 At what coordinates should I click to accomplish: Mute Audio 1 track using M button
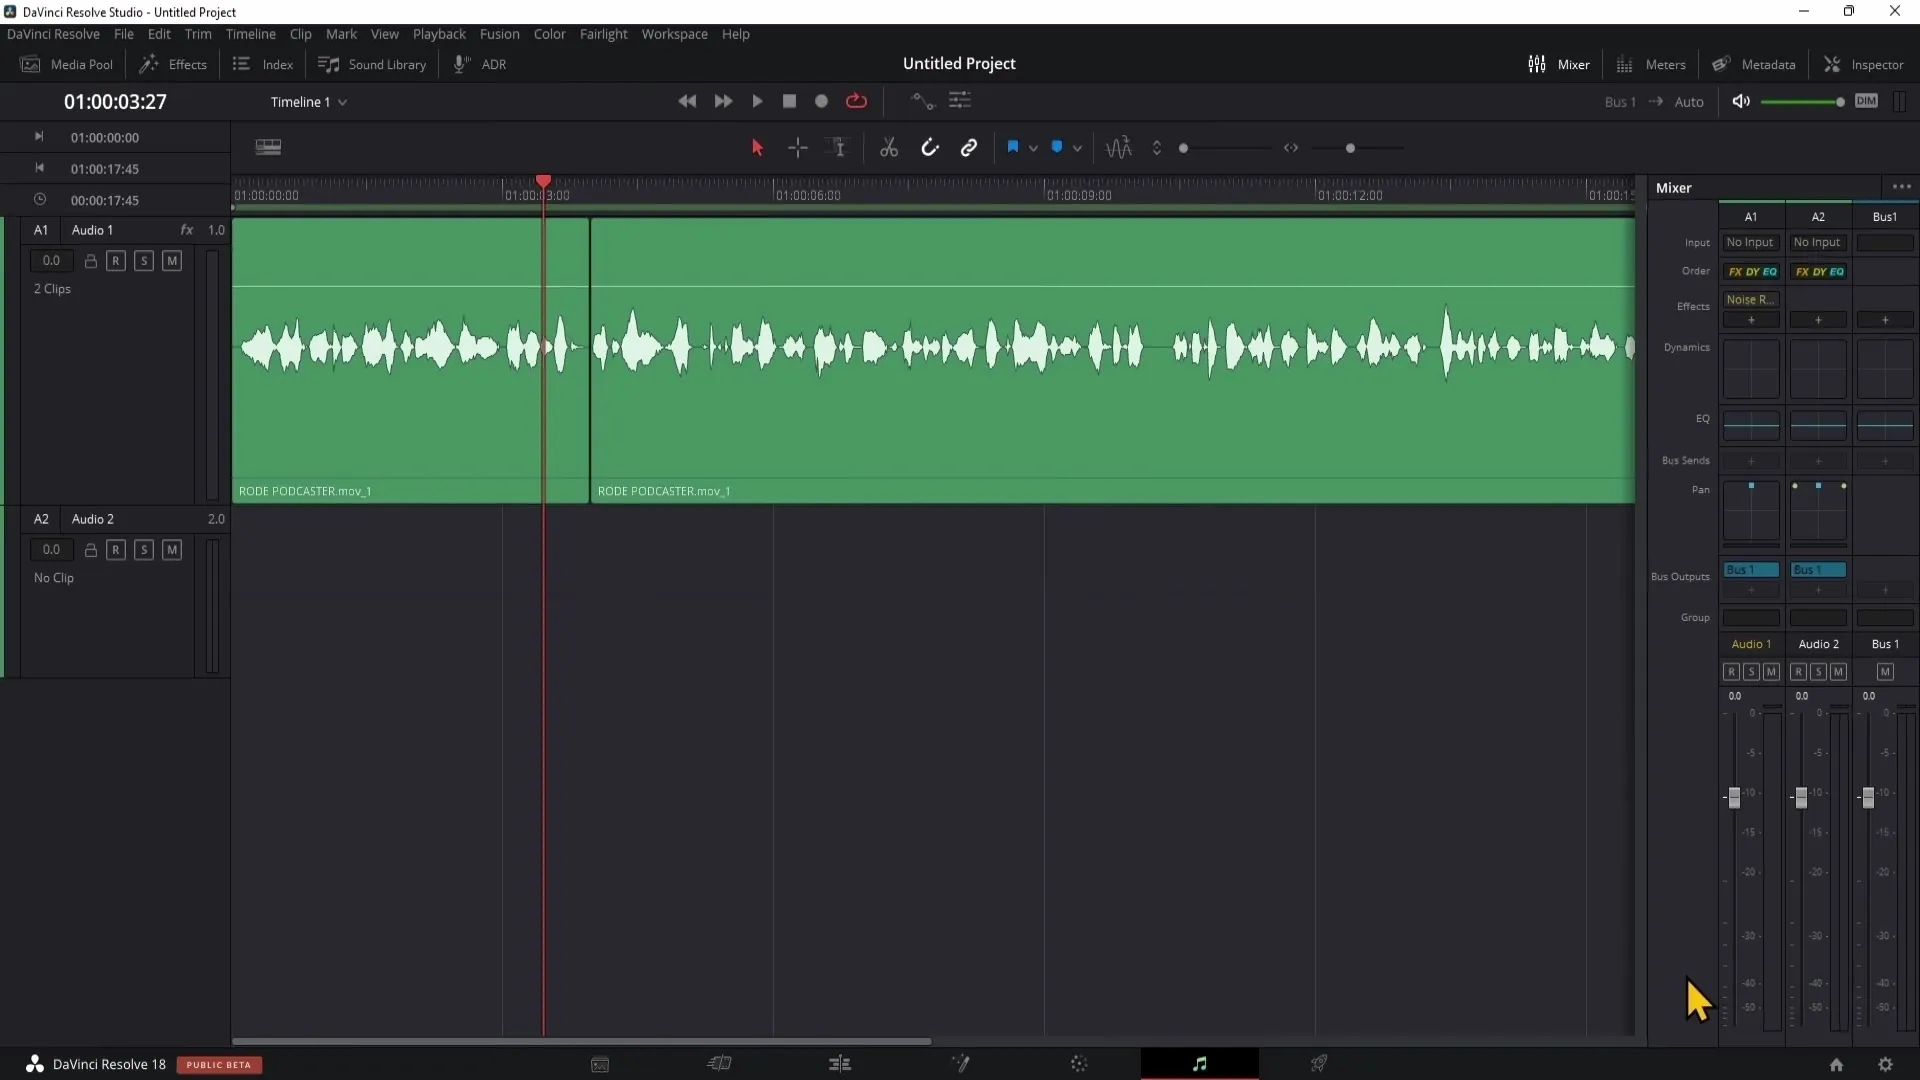click(171, 260)
